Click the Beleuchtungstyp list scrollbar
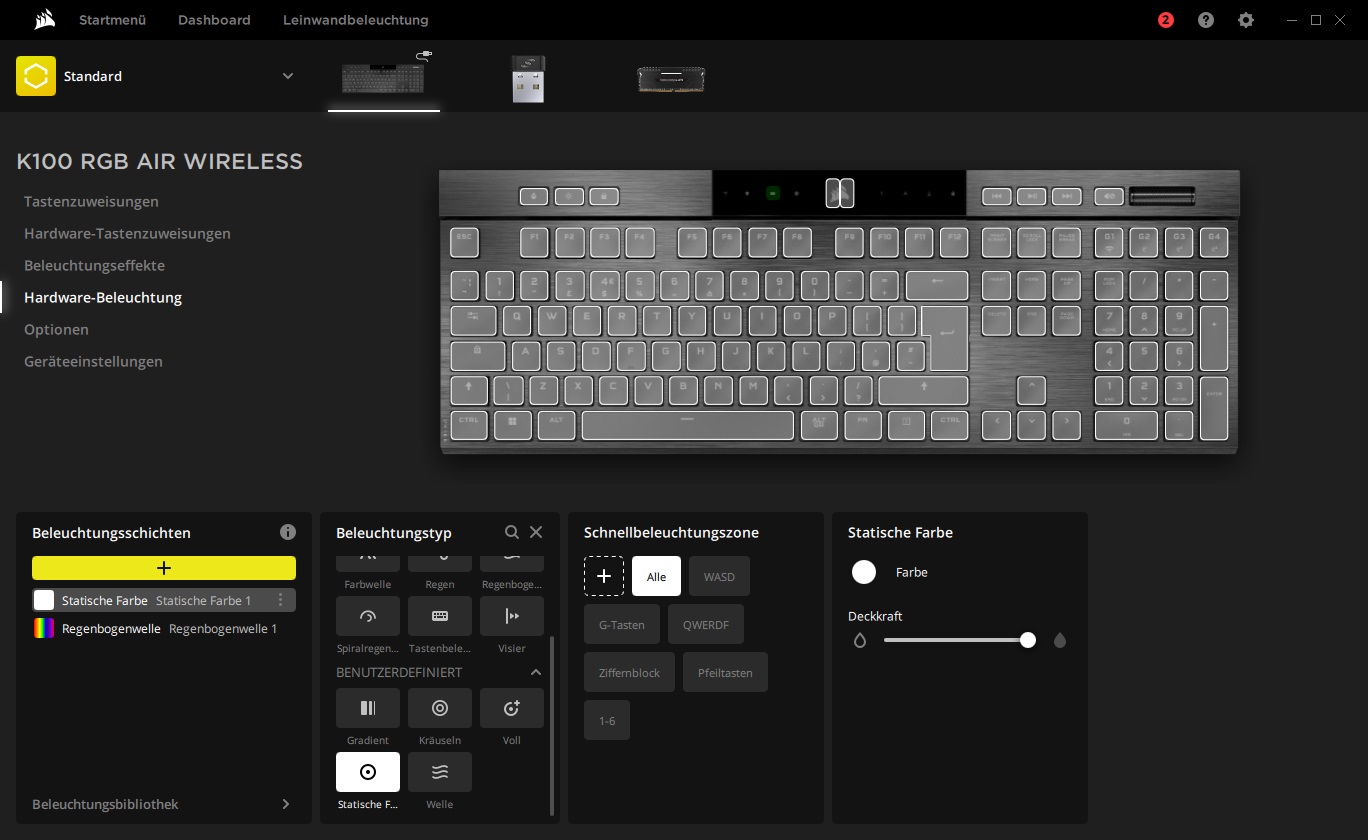Screen dimensions: 1368x840 [x=552, y=725]
